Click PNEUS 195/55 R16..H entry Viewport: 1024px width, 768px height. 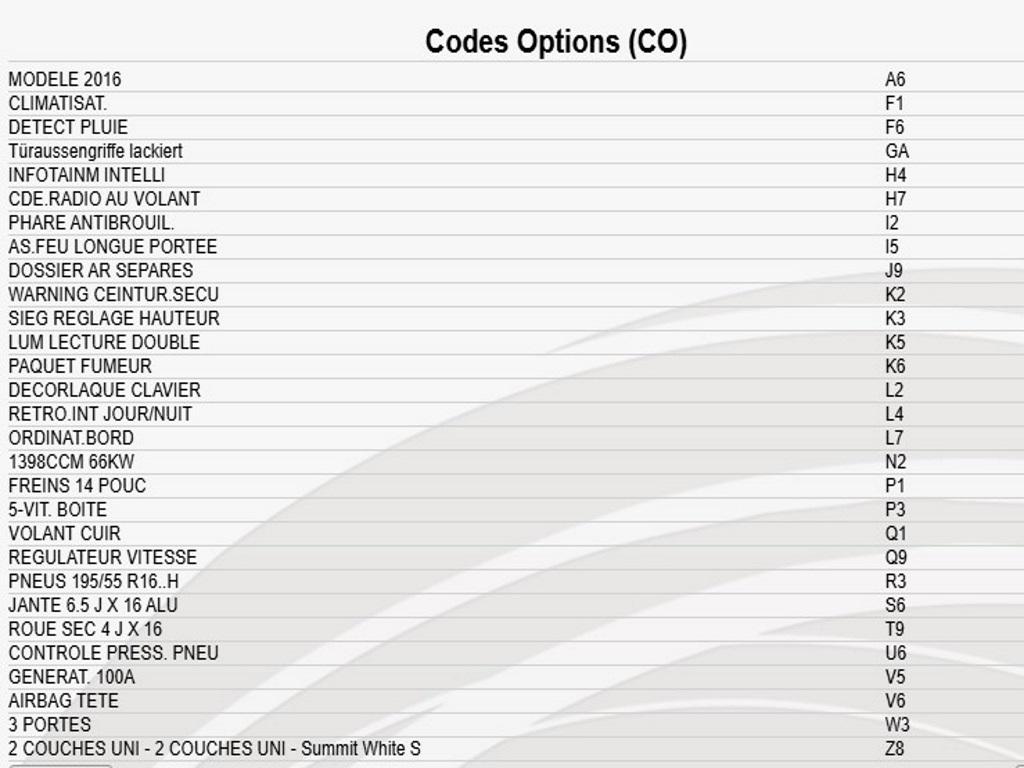93,581
